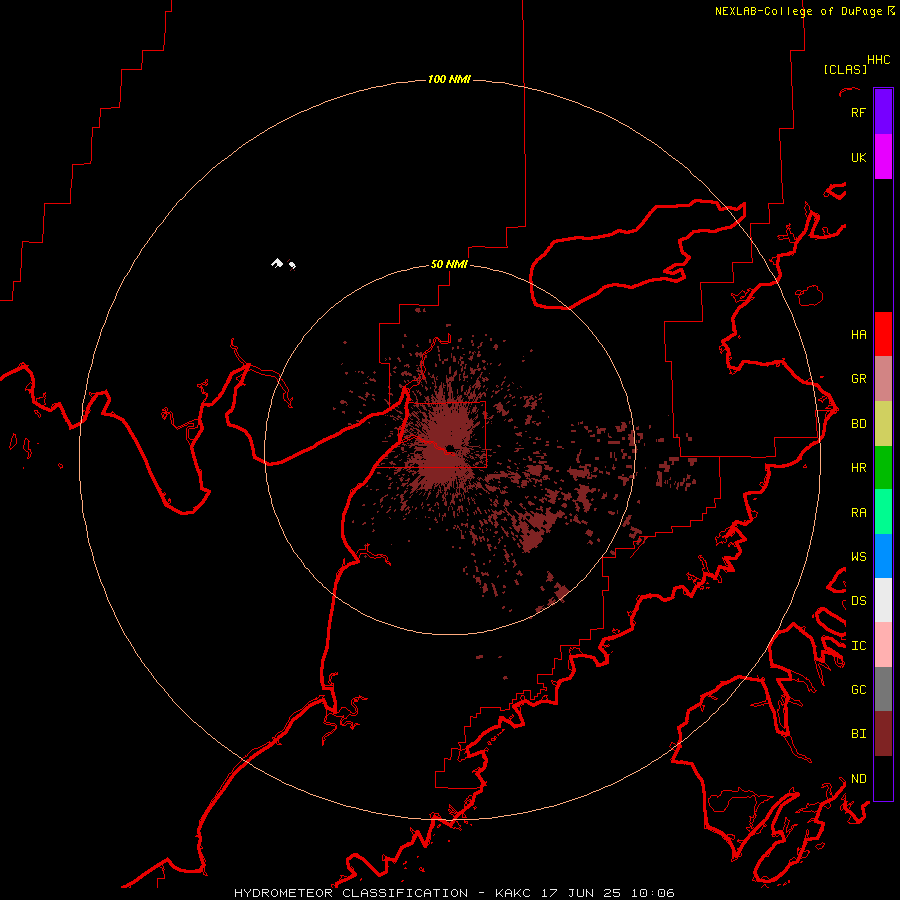
Task: Click the RF legend label
Action: pyautogui.click(x=858, y=112)
